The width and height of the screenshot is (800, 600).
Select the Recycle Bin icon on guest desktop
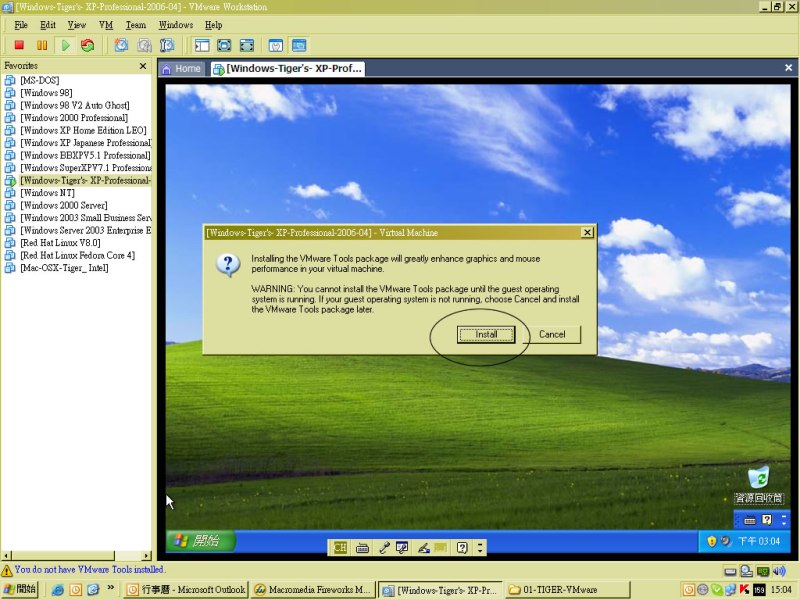(759, 484)
